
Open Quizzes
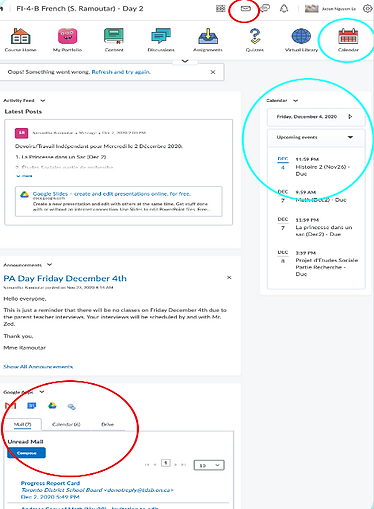point(255,40)
